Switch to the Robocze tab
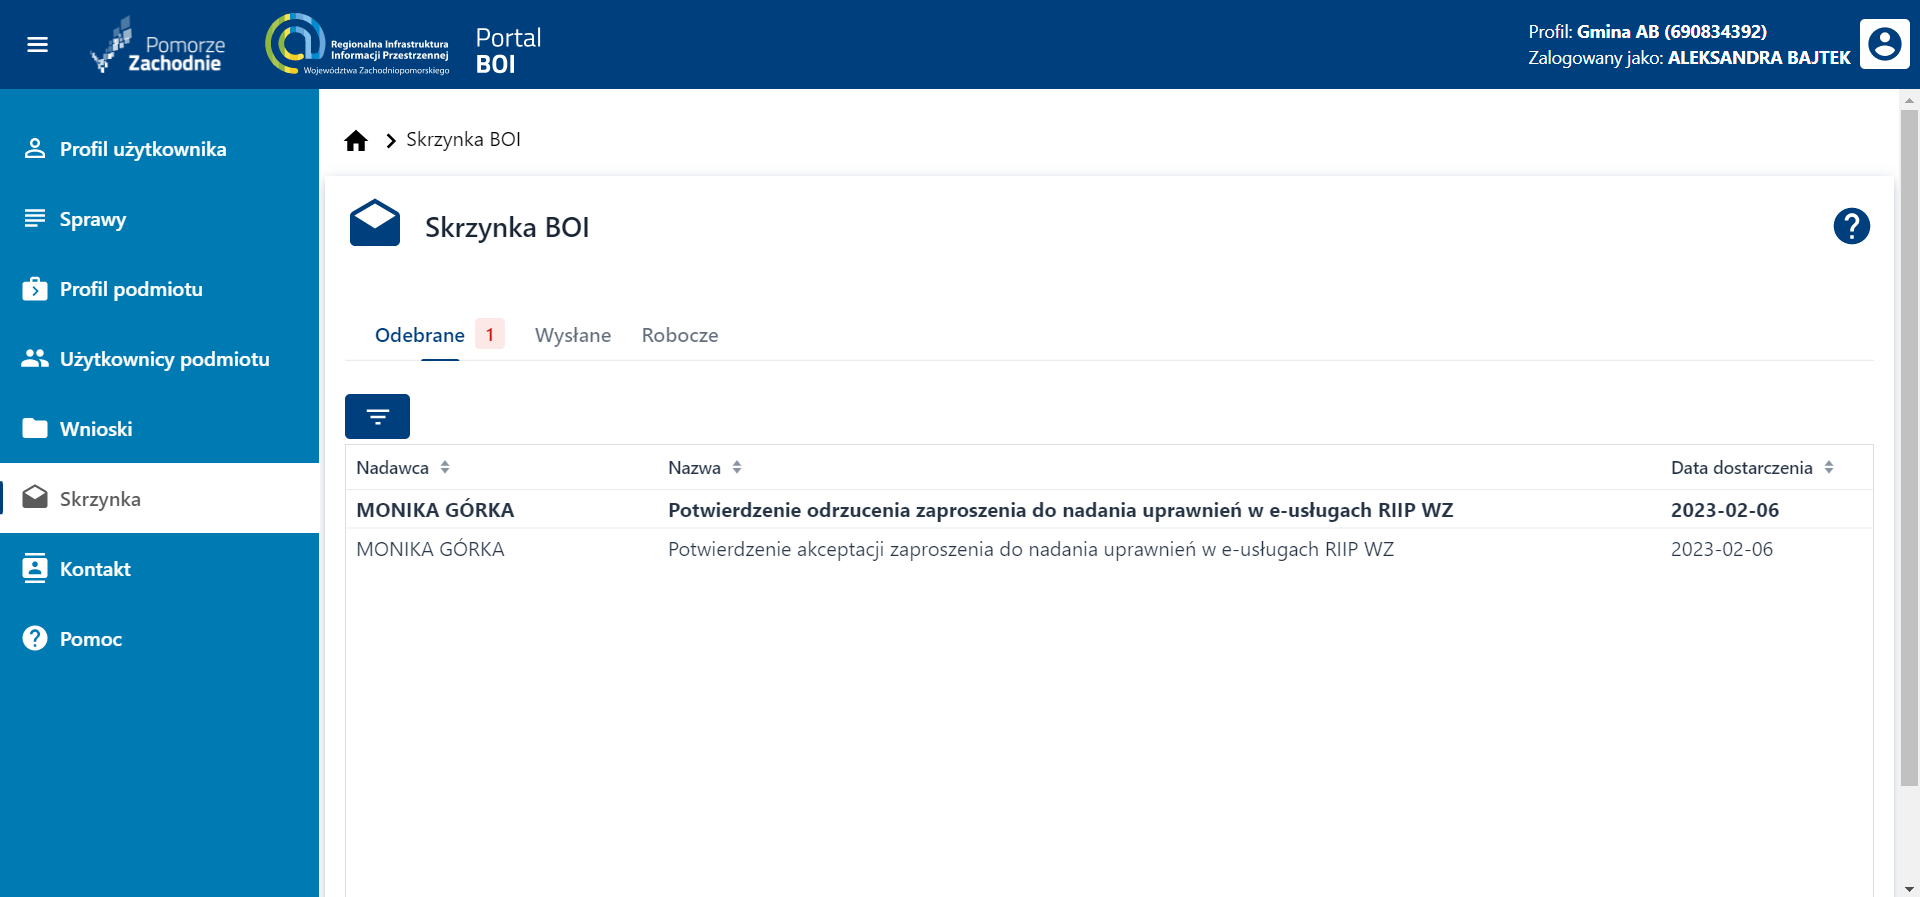 tap(680, 336)
